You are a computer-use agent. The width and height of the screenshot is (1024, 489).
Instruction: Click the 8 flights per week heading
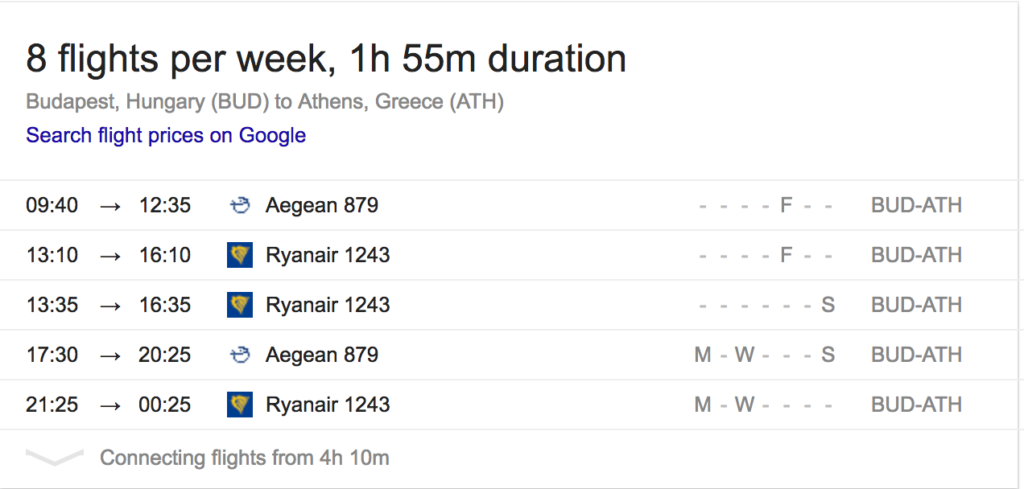(x=326, y=59)
